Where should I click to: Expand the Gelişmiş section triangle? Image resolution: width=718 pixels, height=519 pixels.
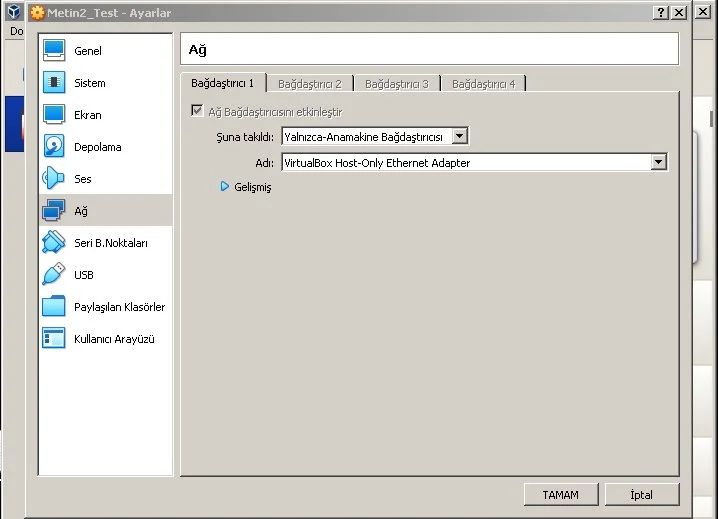click(224, 186)
